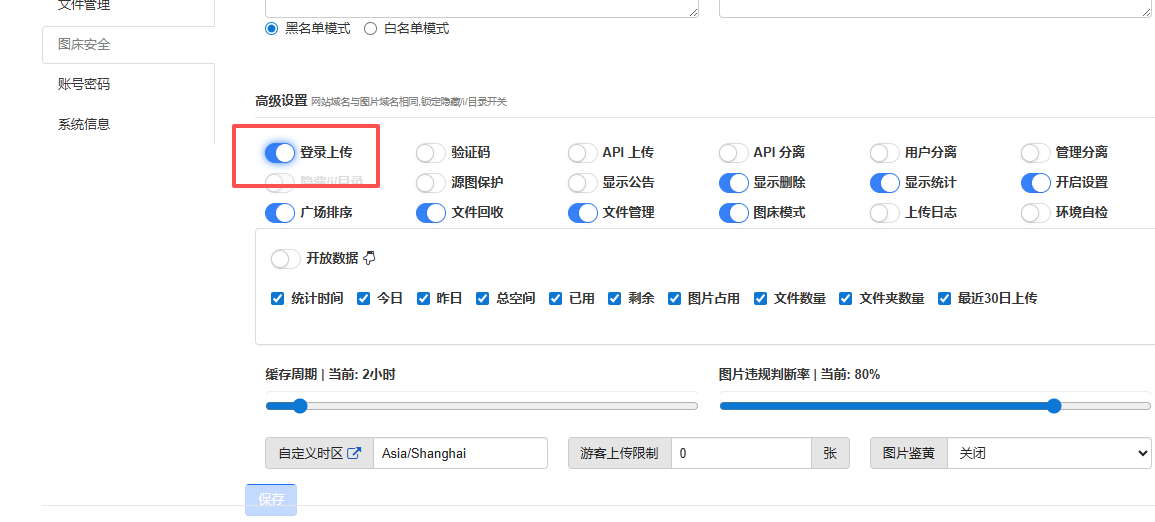Toggle the 登录上传 switch
Viewport: 1155px width, 522px height.
280,152
